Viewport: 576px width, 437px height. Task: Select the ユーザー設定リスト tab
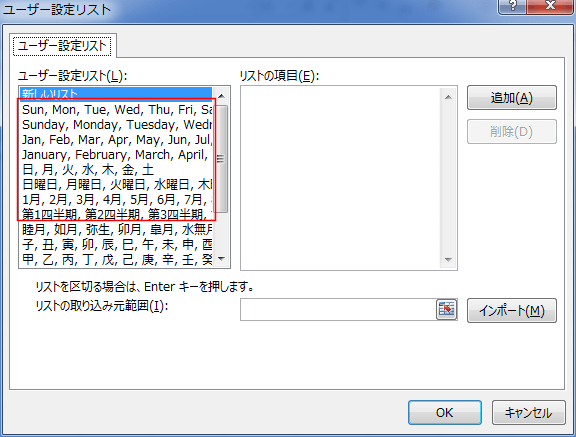pos(62,46)
